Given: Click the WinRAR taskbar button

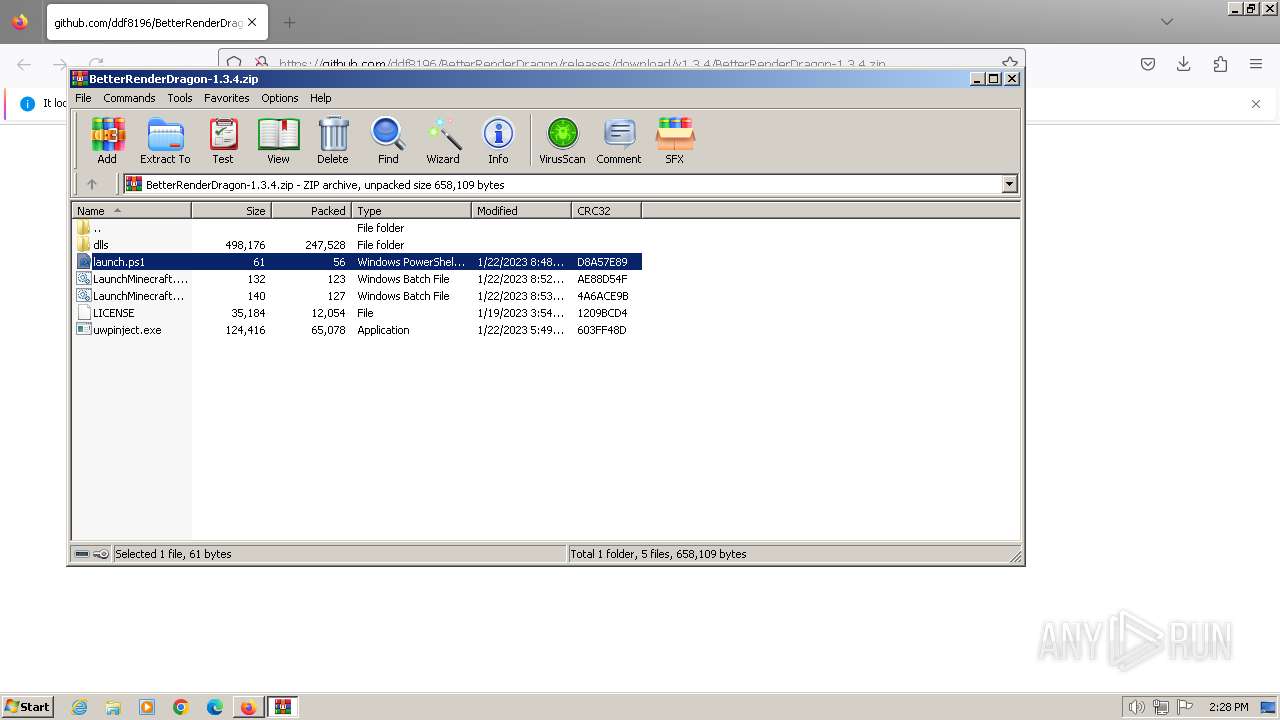Looking at the screenshot, I should (283, 707).
